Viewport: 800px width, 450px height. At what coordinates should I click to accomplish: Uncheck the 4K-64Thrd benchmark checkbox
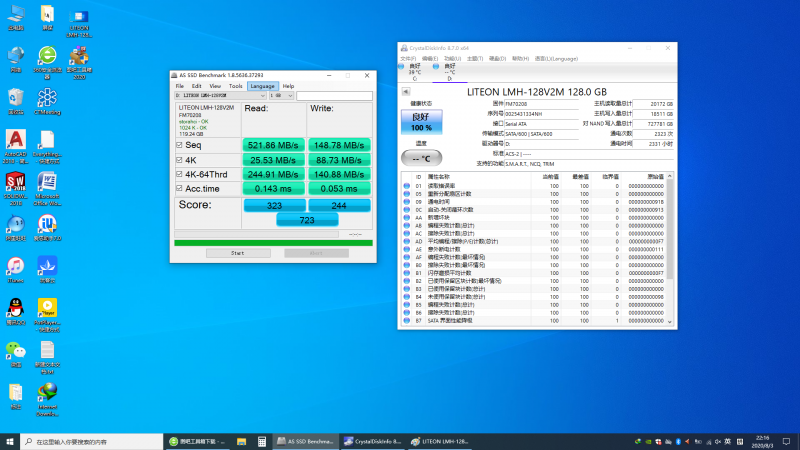coord(179,174)
